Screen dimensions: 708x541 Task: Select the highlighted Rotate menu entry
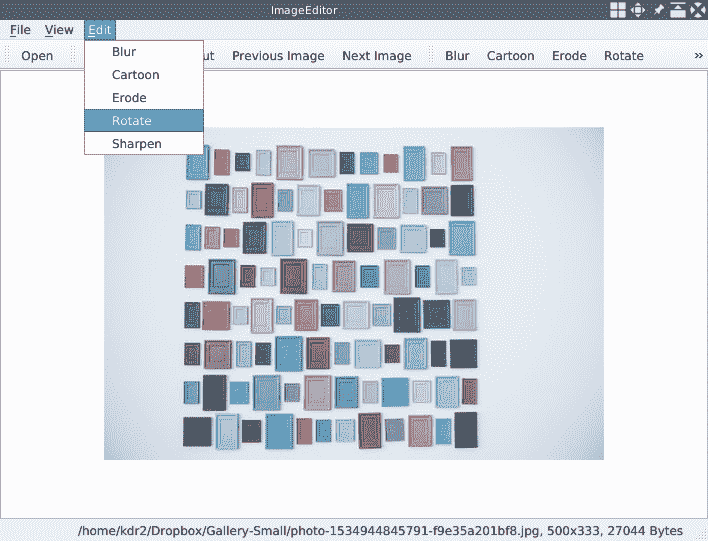(132, 121)
